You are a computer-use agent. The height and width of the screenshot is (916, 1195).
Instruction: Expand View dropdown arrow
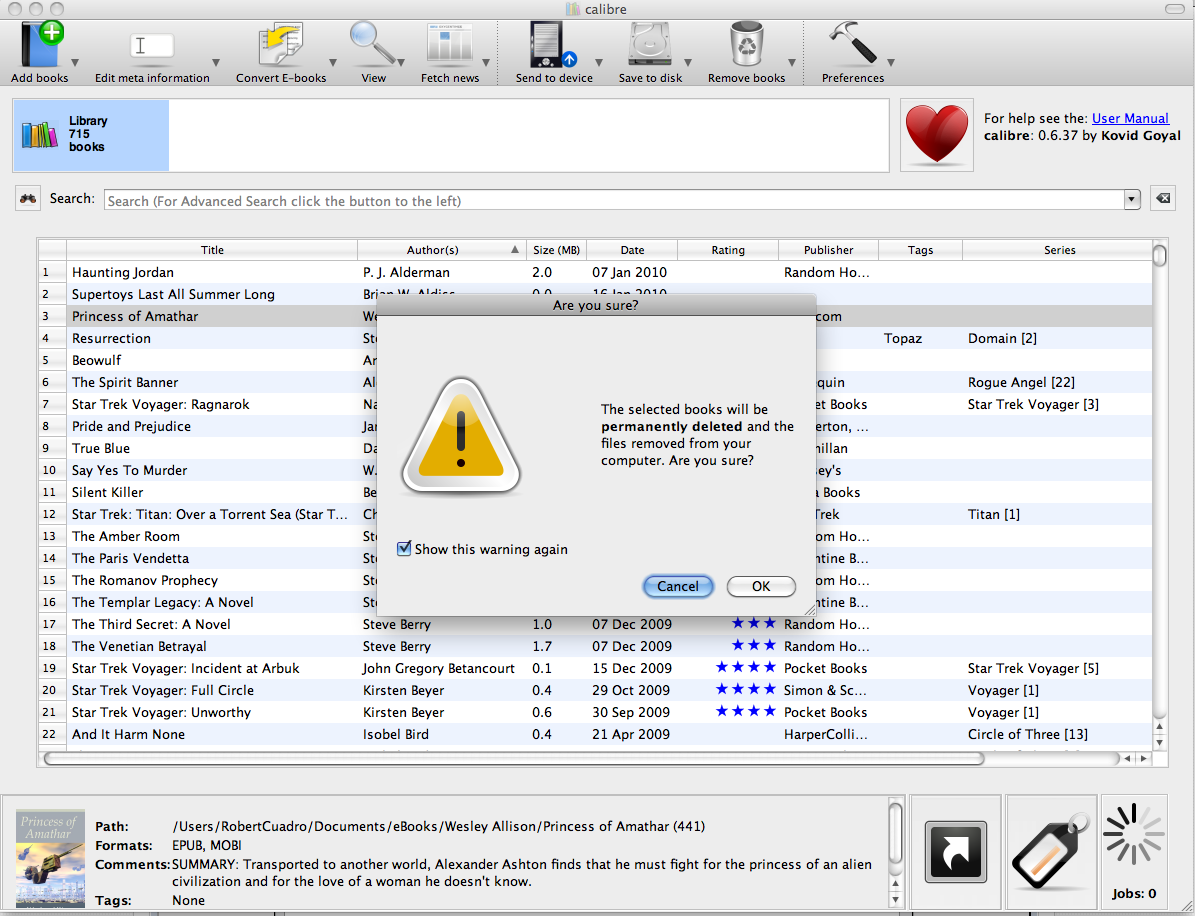pyautogui.click(x=401, y=63)
